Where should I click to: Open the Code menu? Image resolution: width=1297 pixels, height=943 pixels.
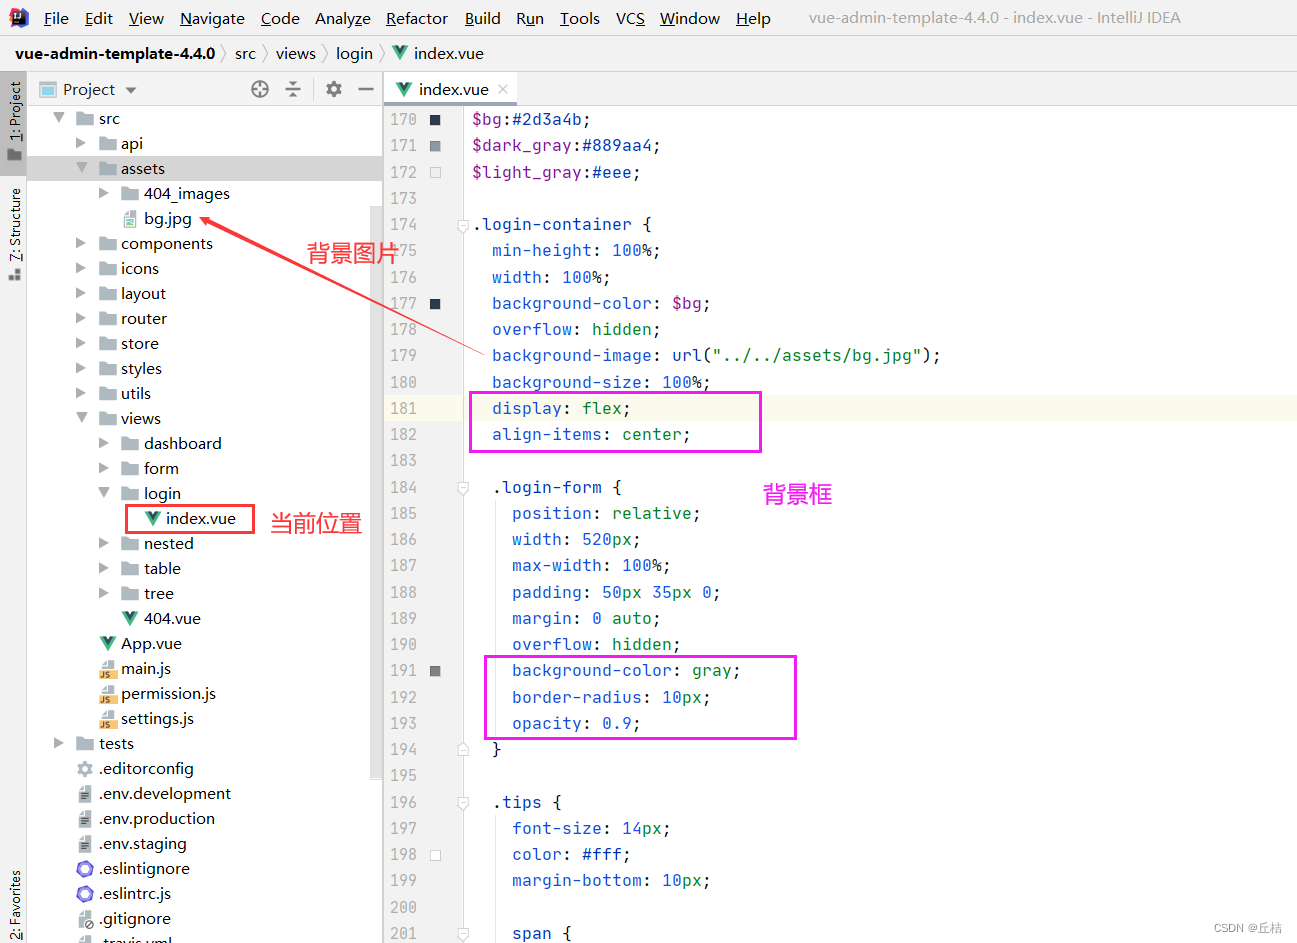point(280,18)
